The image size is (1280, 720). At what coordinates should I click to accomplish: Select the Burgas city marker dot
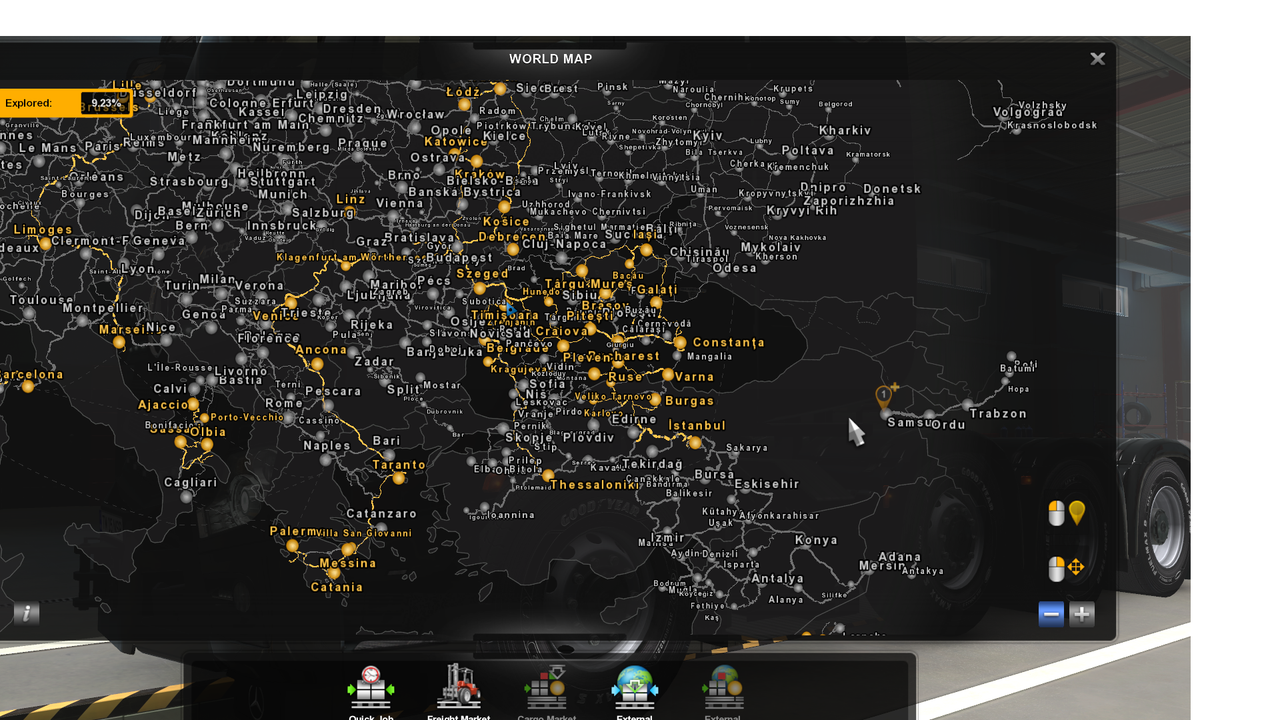pos(657,402)
